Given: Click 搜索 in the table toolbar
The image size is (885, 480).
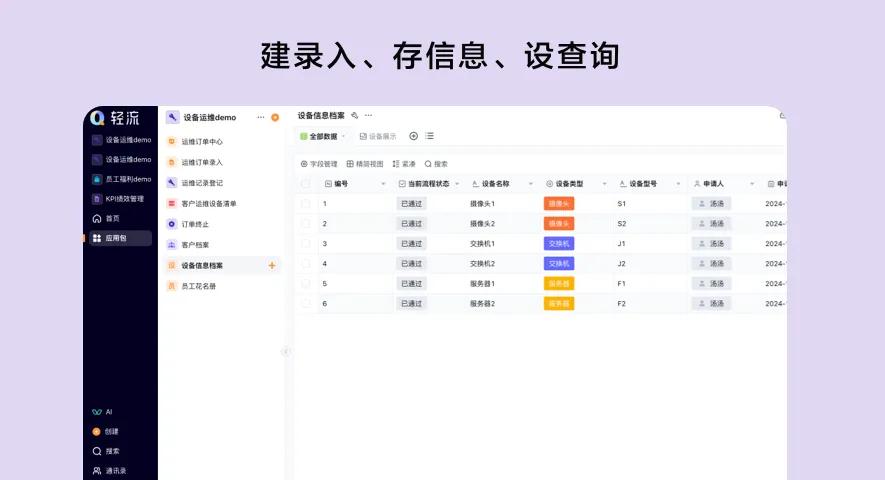Looking at the screenshot, I should pyautogui.click(x=436, y=164).
